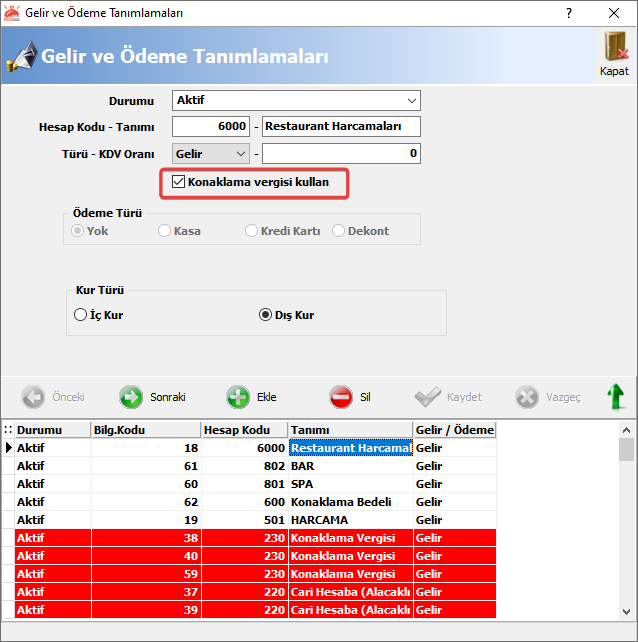Click the KDV Oranı field showing 0

342,154
